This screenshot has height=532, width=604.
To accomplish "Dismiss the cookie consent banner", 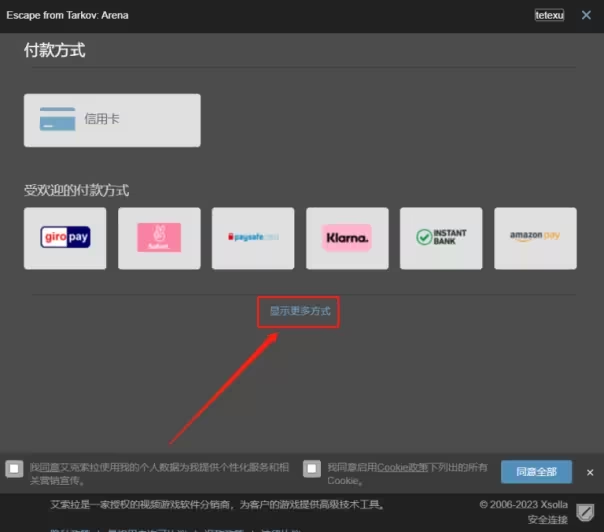I will (x=590, y=472).
